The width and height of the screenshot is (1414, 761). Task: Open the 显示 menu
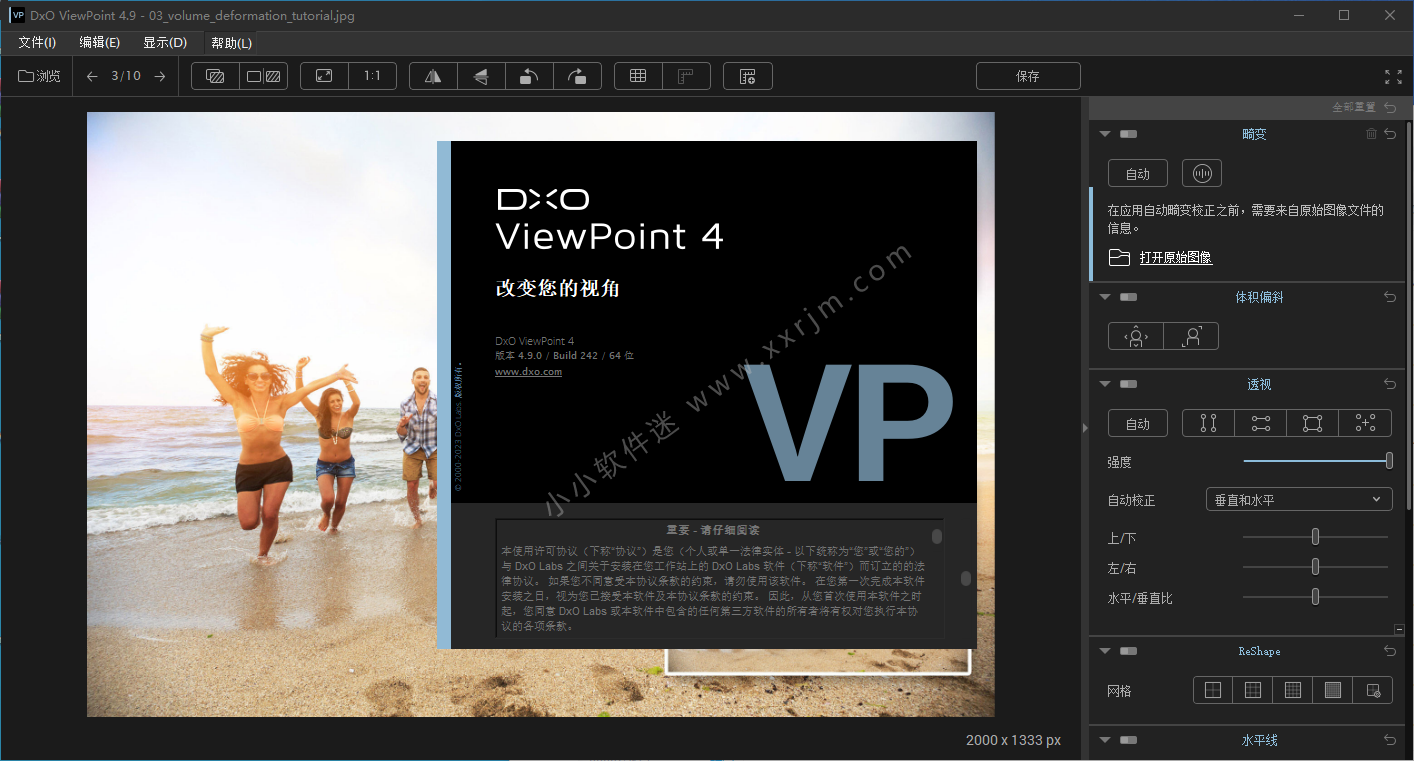click(165, 43)
